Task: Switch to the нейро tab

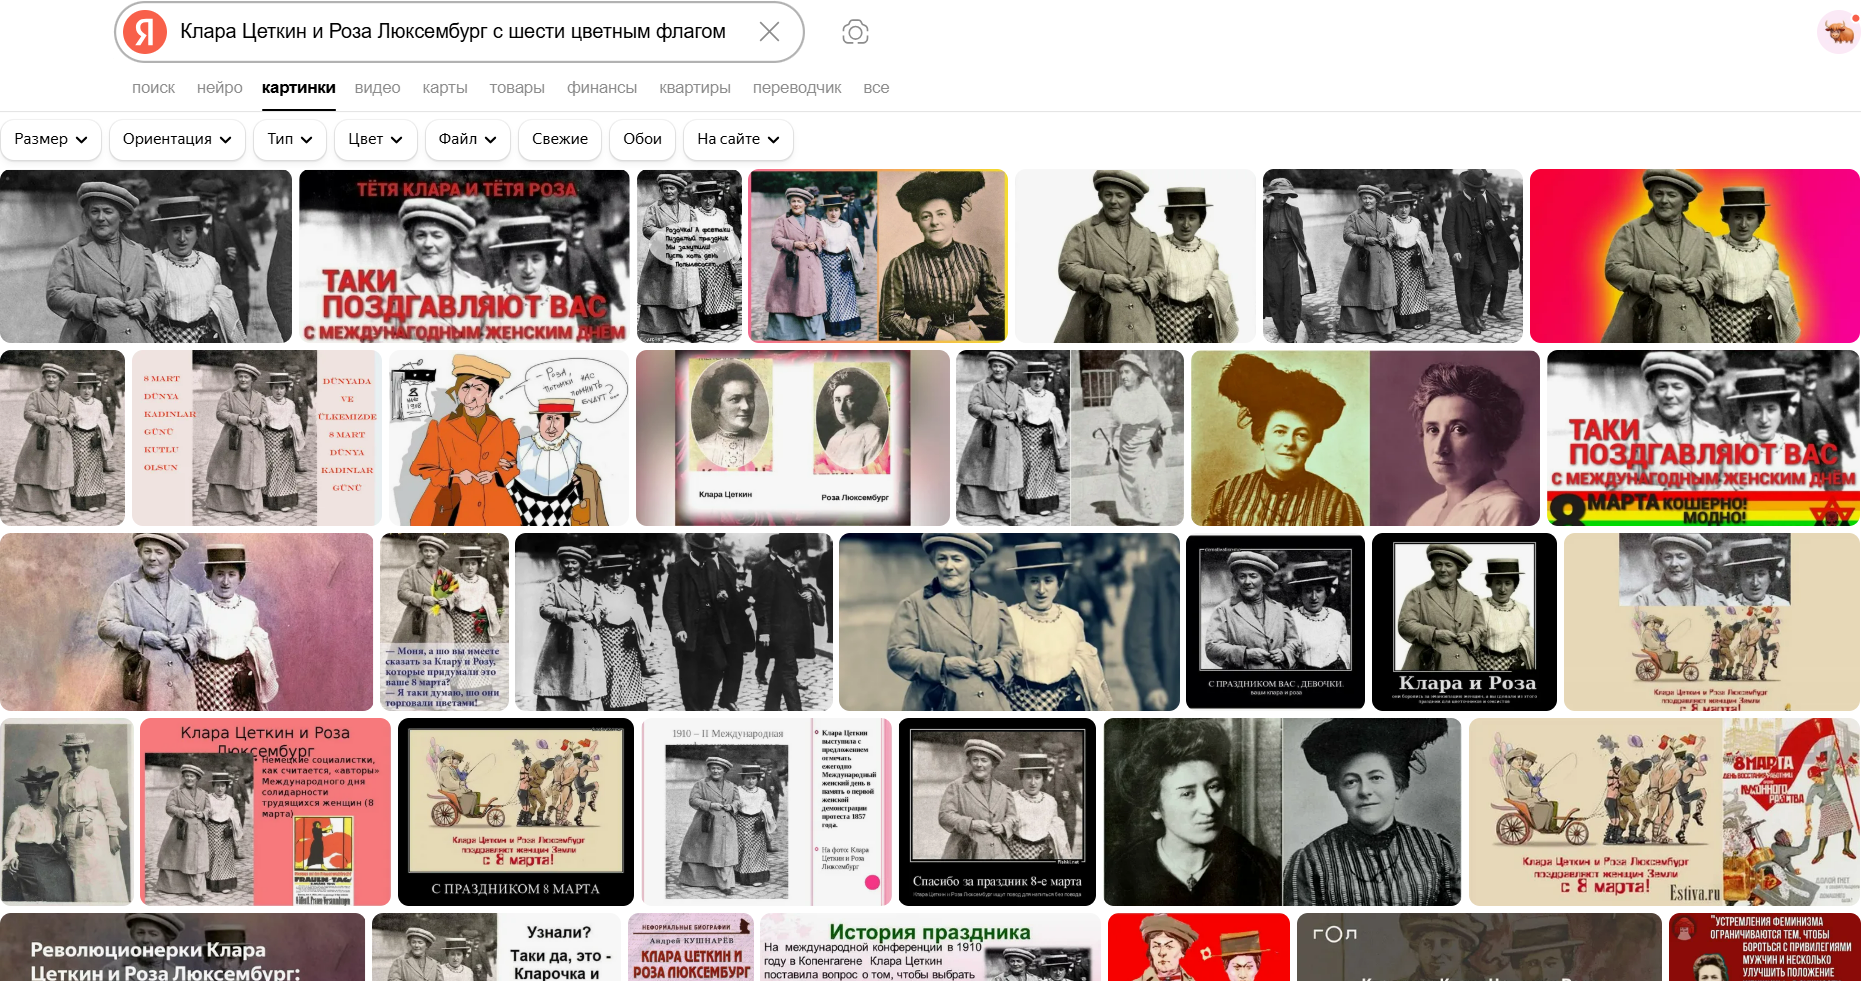Action: click(x=219, y=88)
